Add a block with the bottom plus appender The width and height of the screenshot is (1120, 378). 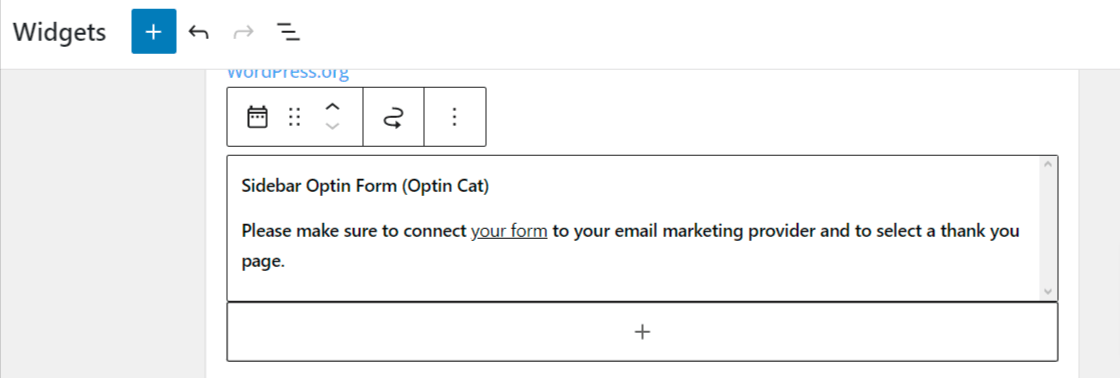pyautogui.click(x=642, y=332)
